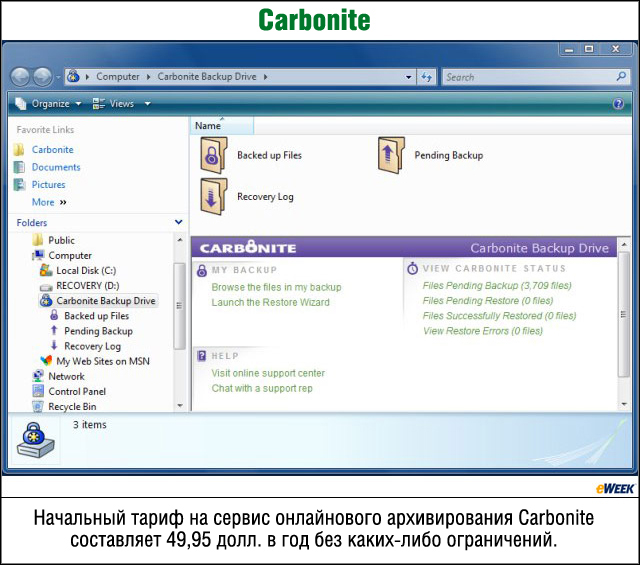
Task: Click the Carbonite Backup Drive tree icon
Action: coord(46,300)
